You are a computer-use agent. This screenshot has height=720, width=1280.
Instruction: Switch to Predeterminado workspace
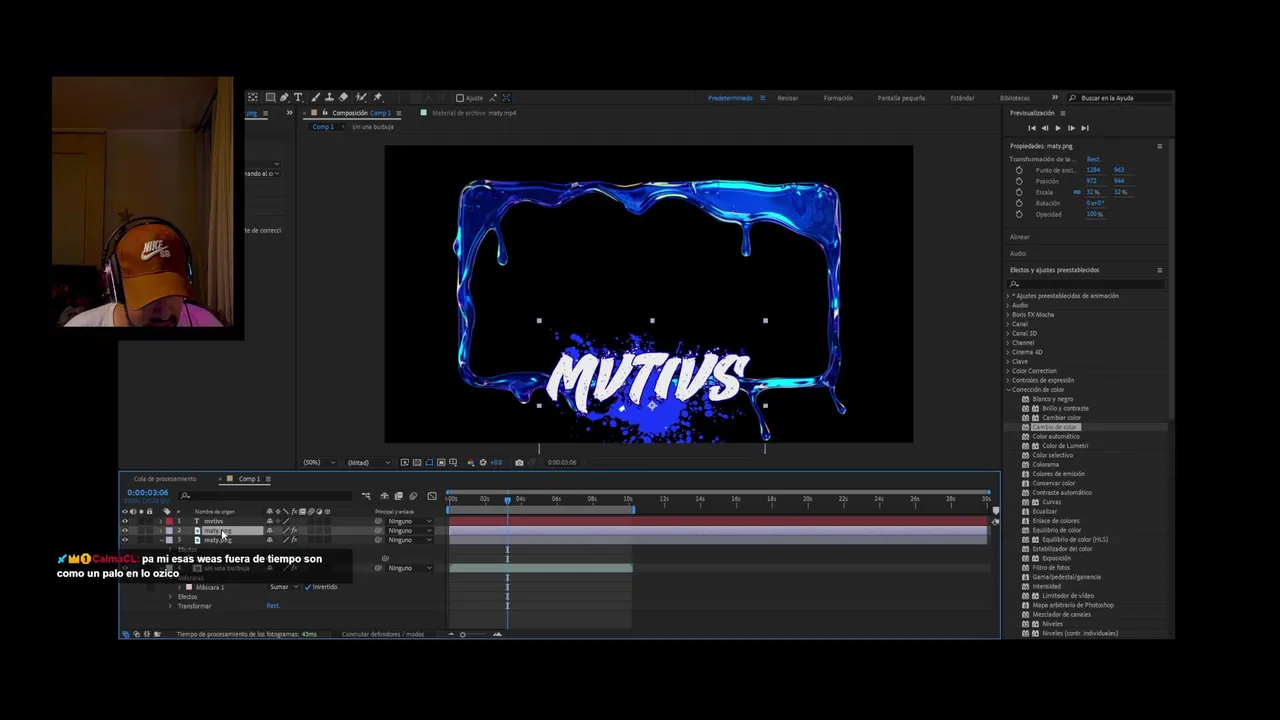tap(730, 98)
